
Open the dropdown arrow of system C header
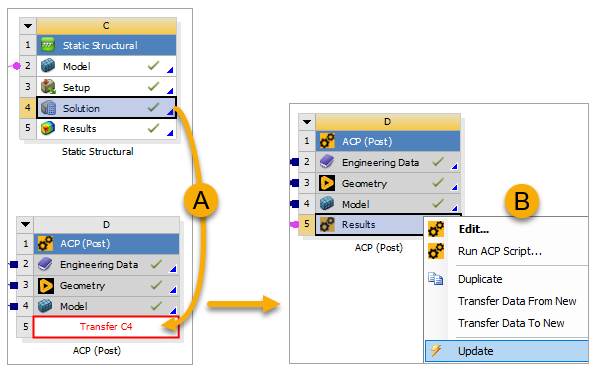pos(28,26)
